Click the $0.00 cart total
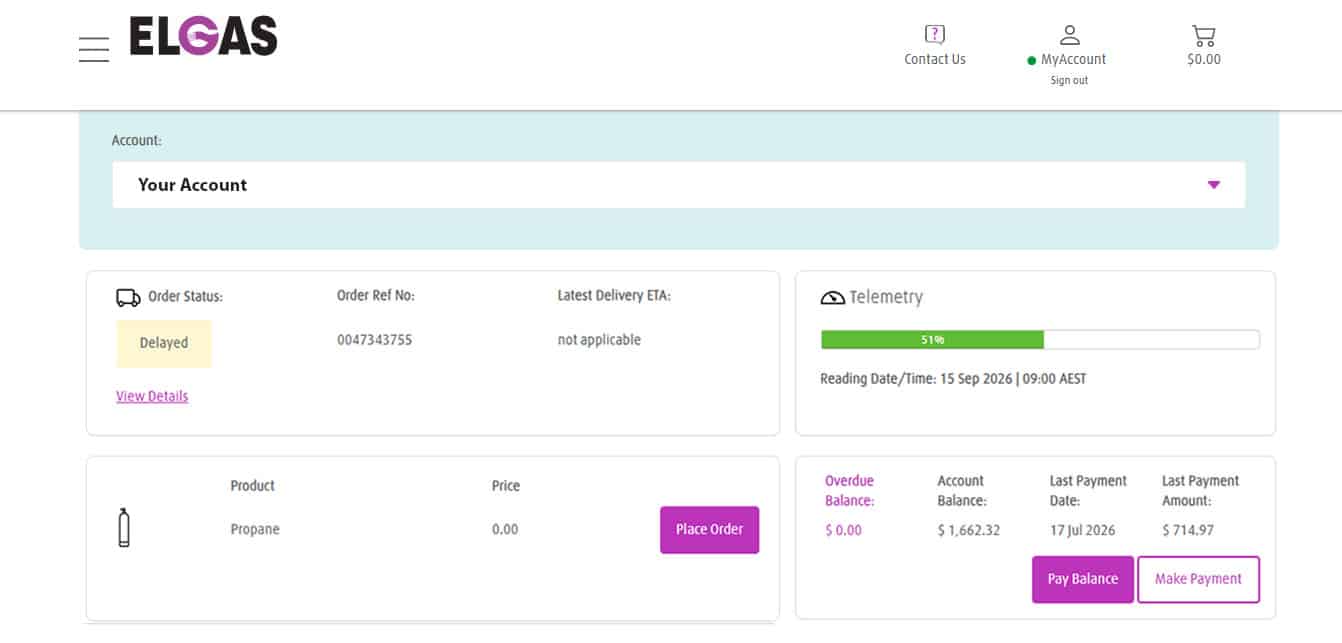Image resolution: width=1342 pixels, height=643 pixels. click(x=1204, y=59)
